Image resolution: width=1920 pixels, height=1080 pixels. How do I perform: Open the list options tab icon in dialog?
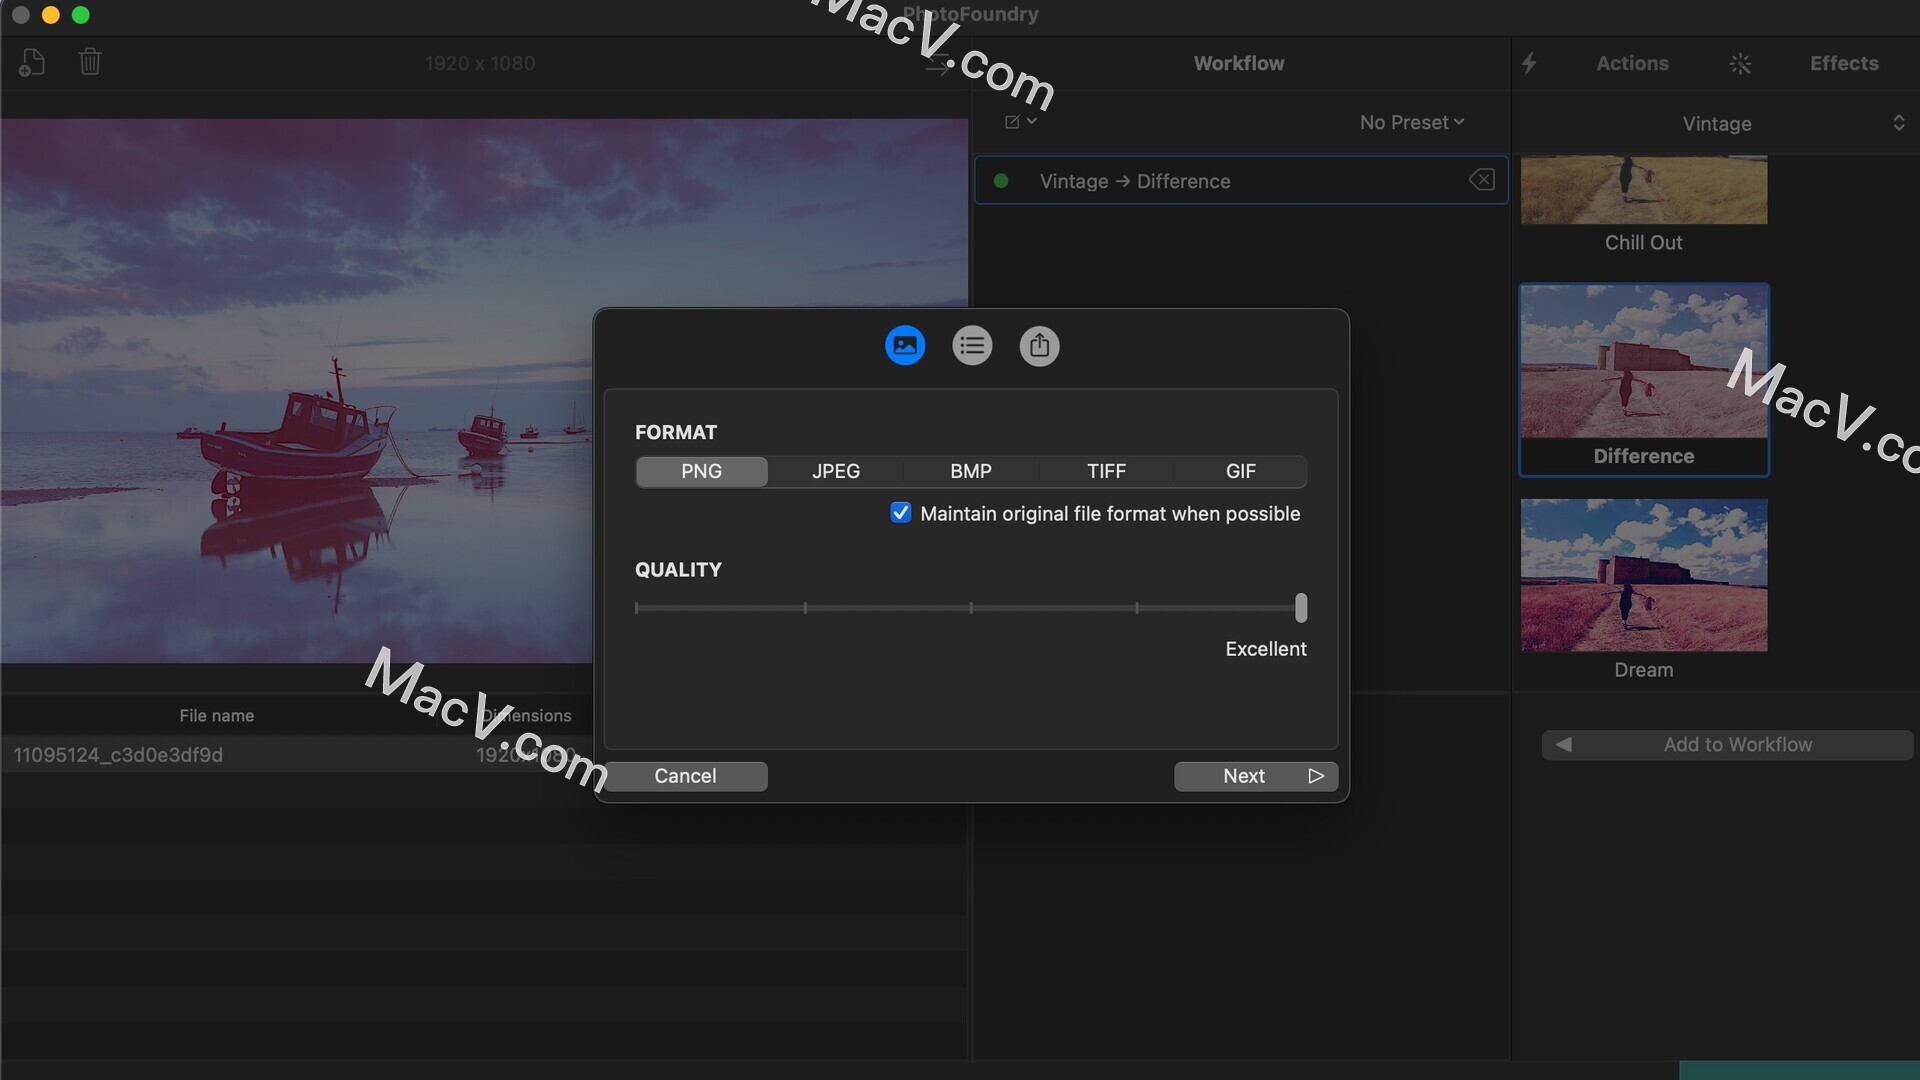pyautogui.click(x=972, y=346)
